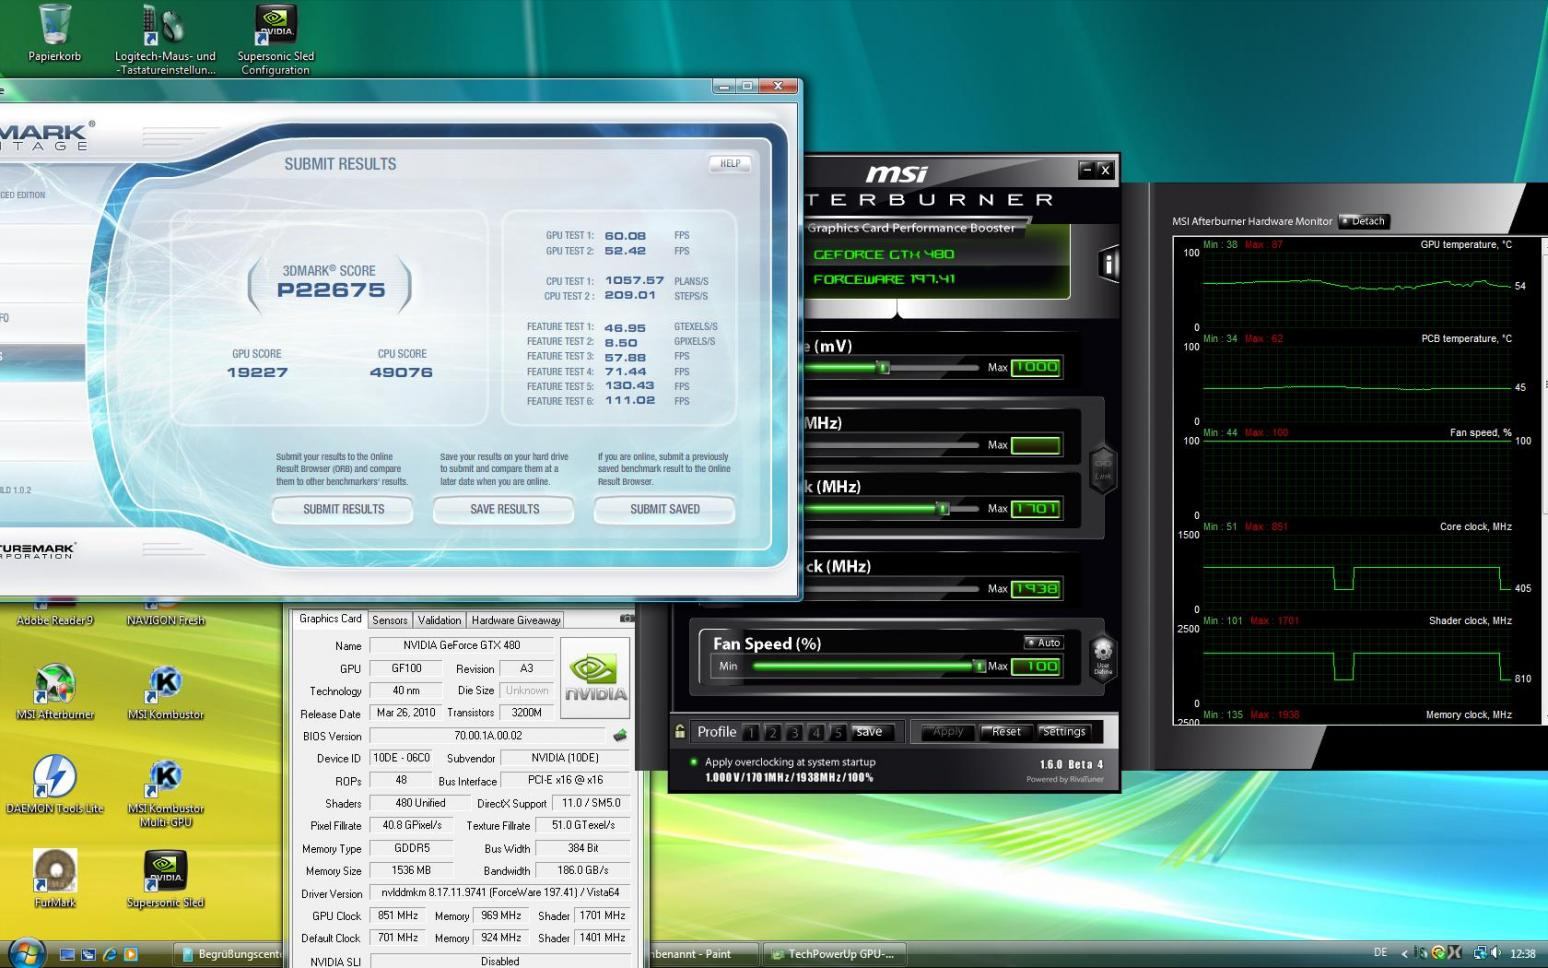Click the NVIDIA logo in GPU-Z
The height and width of the screenshot is (968, 1548).
595,678
